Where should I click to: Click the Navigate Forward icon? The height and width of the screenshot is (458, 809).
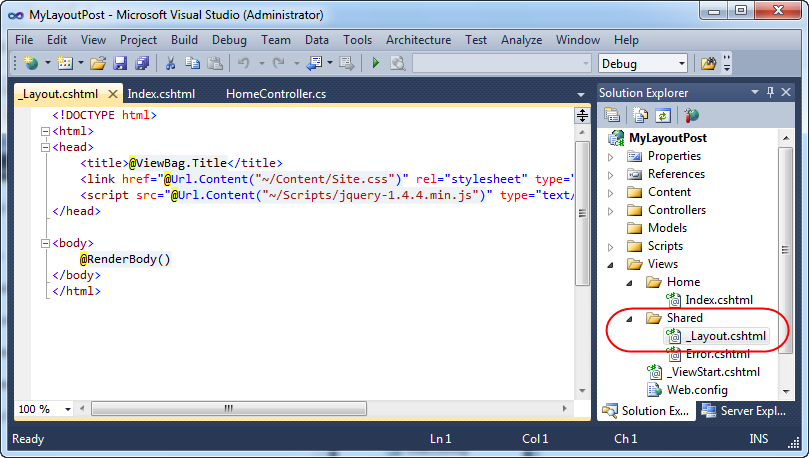(x=347, y=63)
